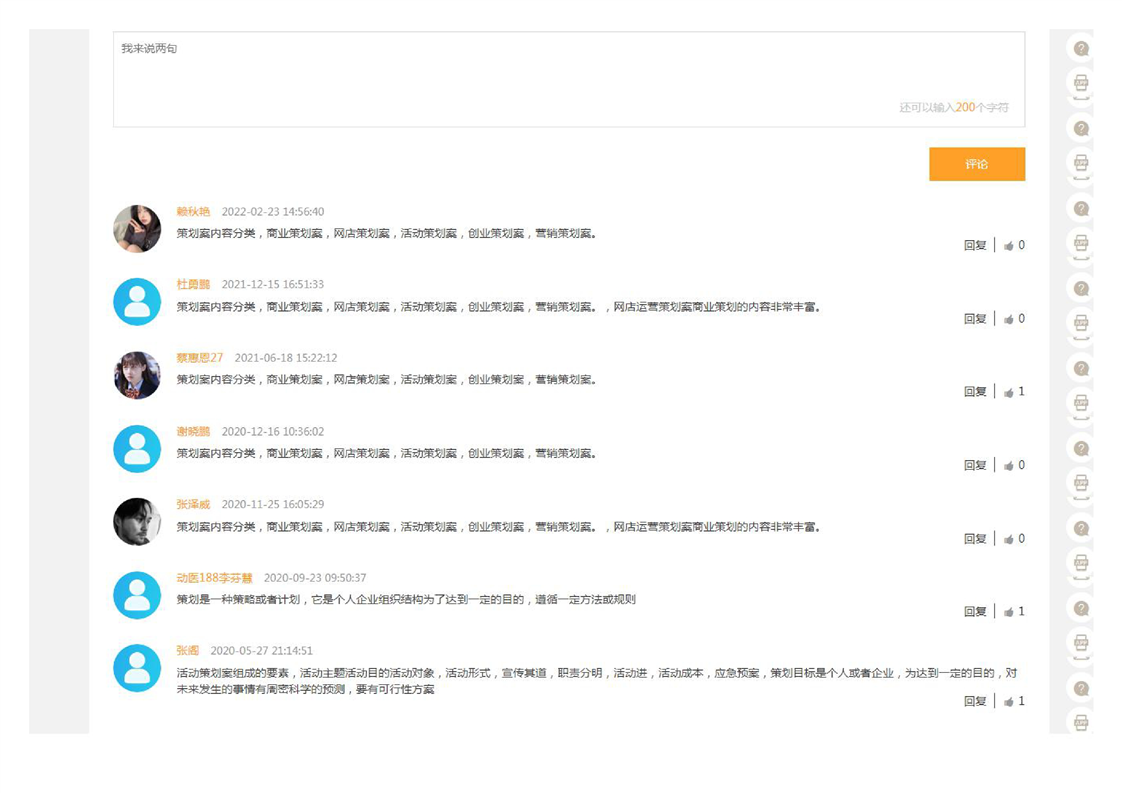Click the username 杜勇鹏
The height and width of the screenshot is (793, 1122).
(x=193, y=285)
